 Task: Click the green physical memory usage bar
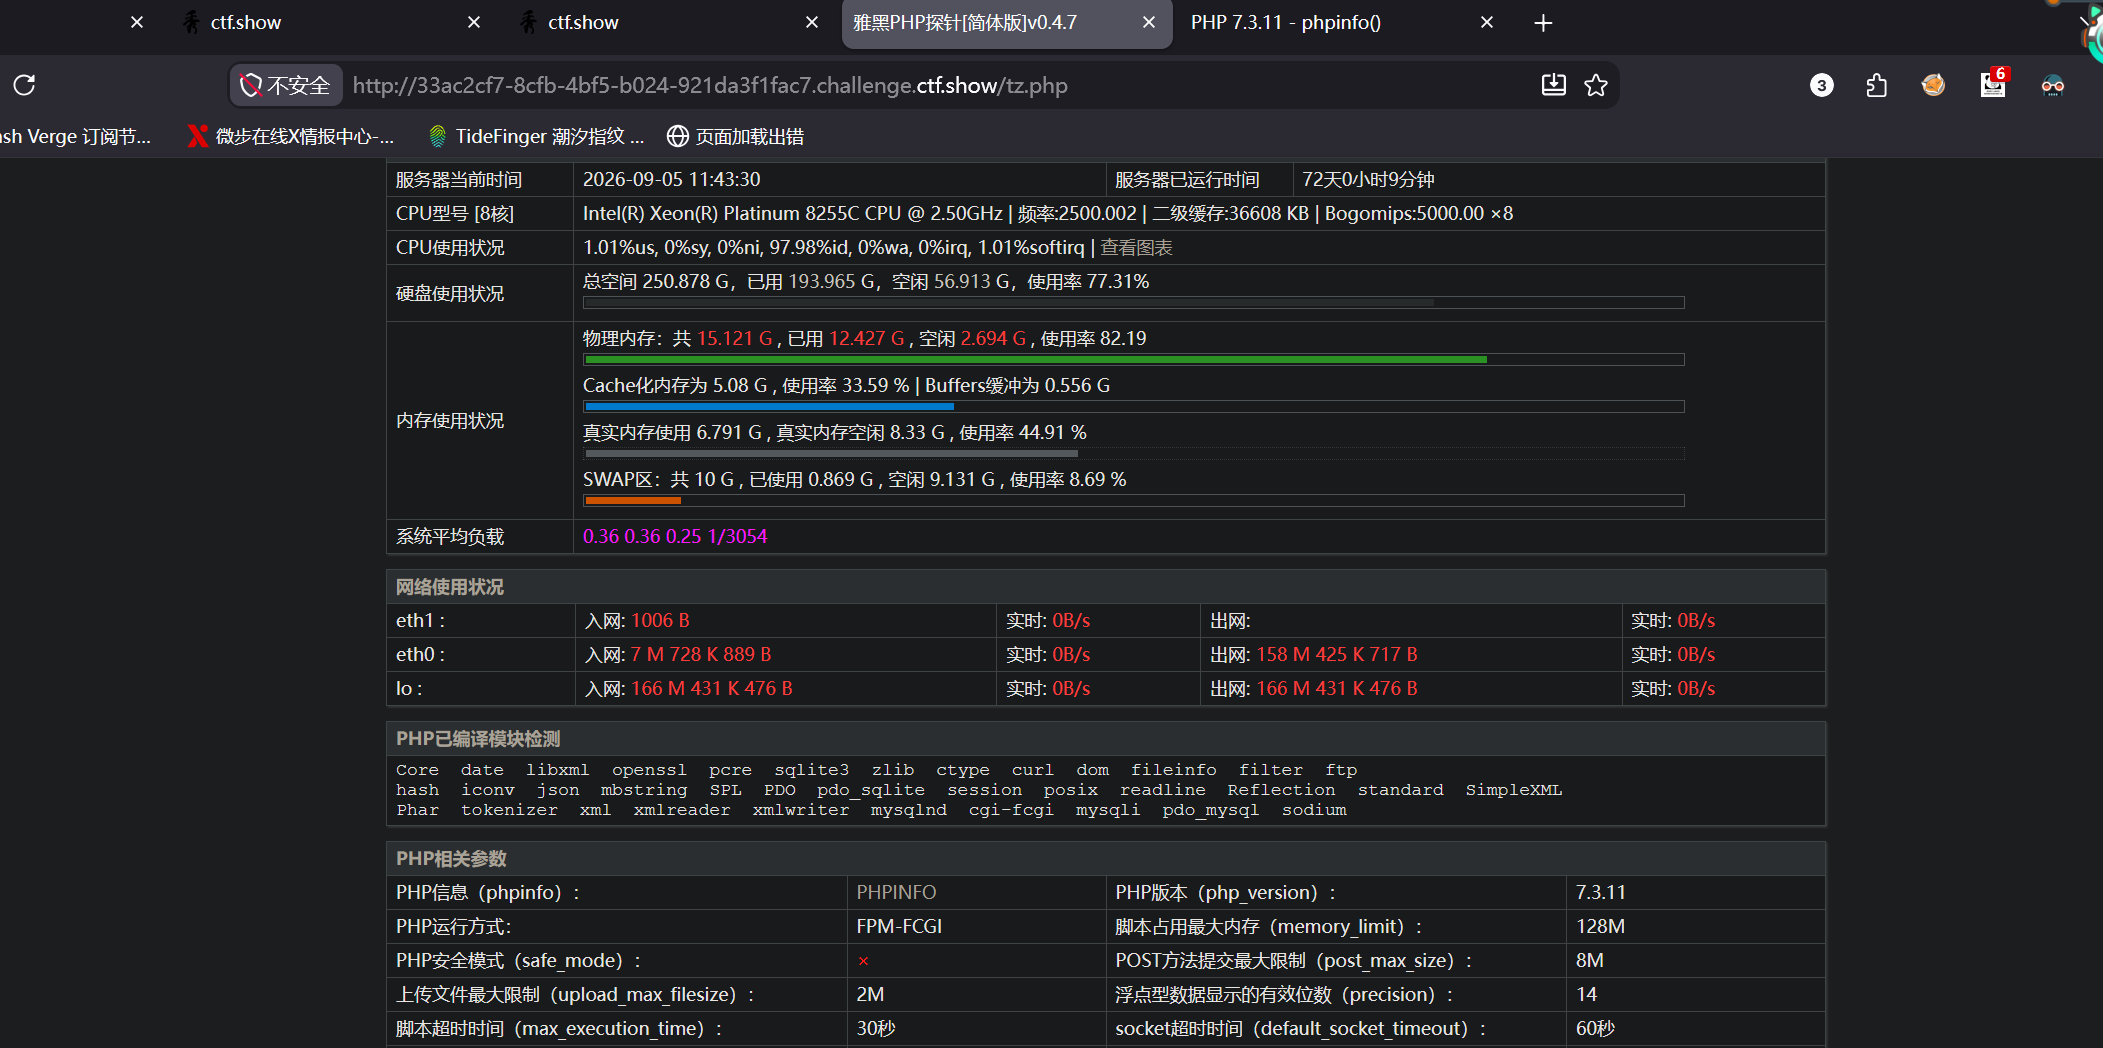coord(1034,359)
